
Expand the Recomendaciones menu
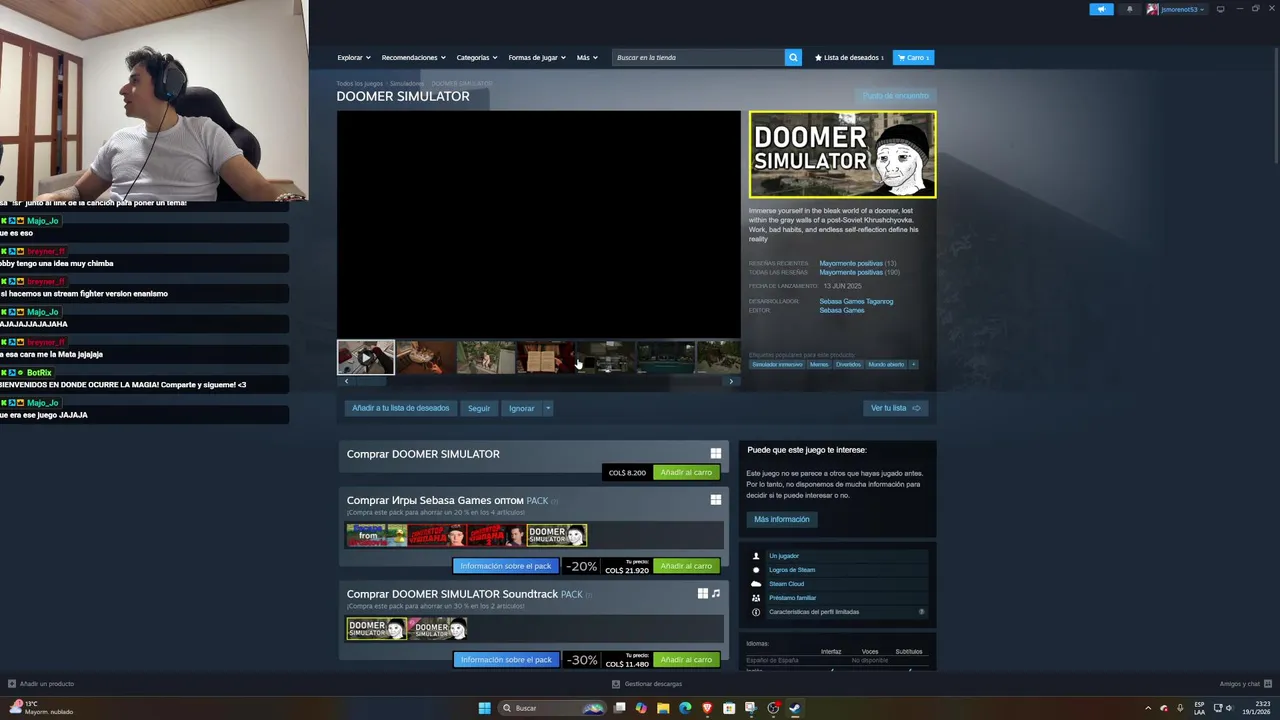(413, 58)
